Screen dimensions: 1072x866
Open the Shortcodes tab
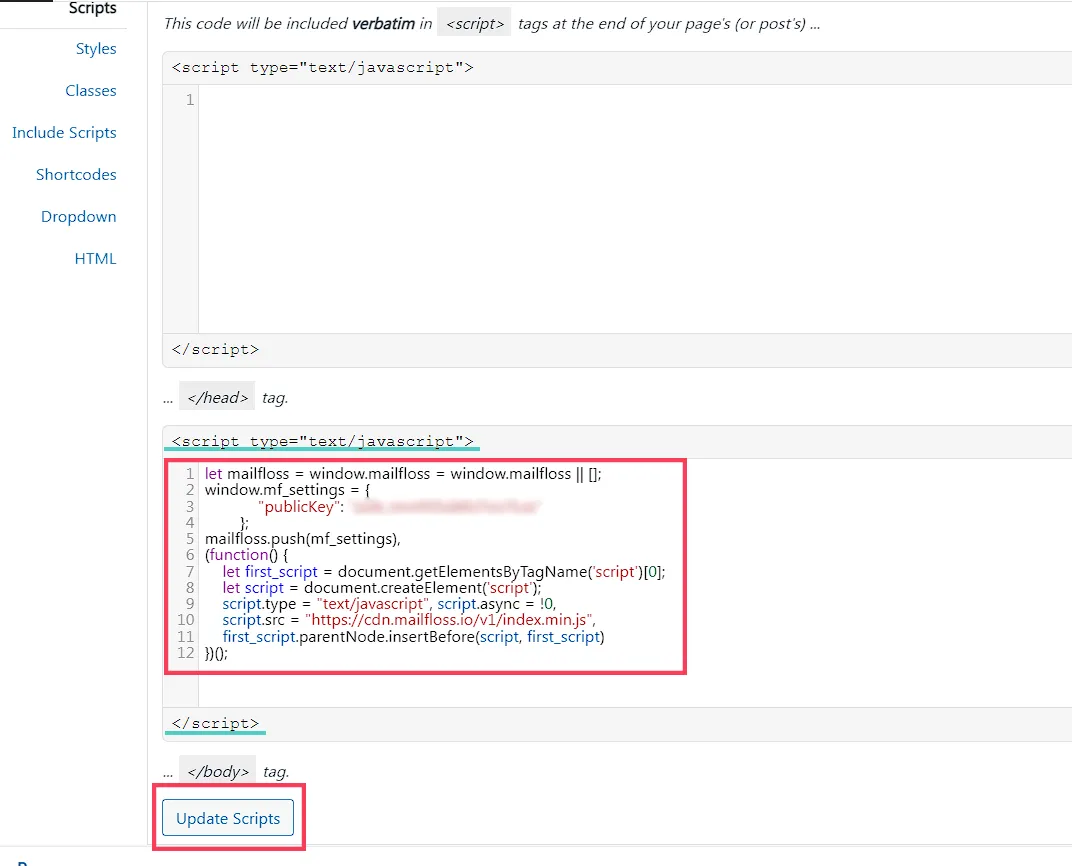coord(76,174)
